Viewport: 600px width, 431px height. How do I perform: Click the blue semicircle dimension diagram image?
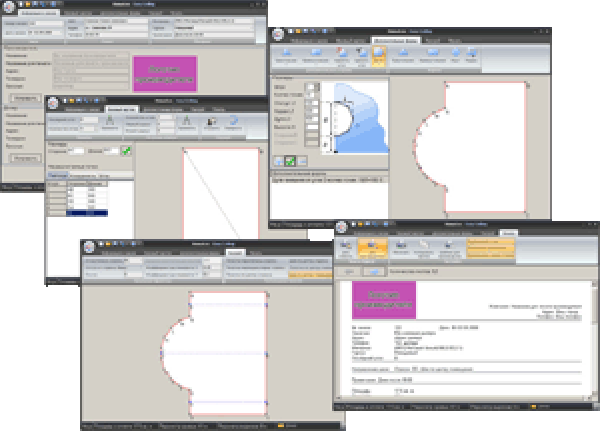(354, 118)
